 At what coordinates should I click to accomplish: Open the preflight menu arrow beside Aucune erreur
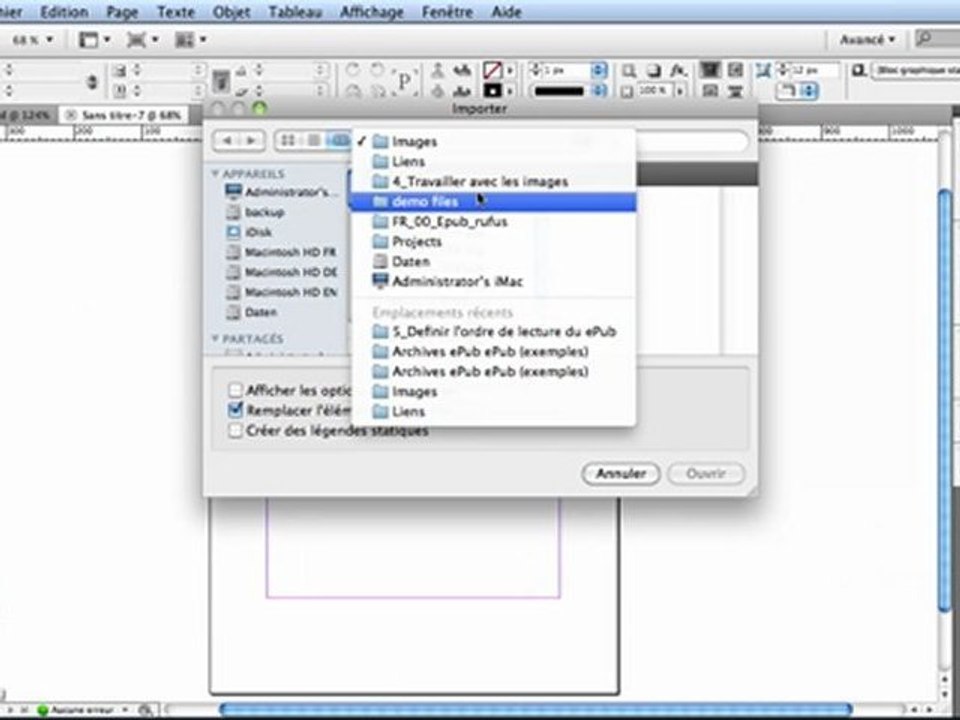(x=126, y=710)
